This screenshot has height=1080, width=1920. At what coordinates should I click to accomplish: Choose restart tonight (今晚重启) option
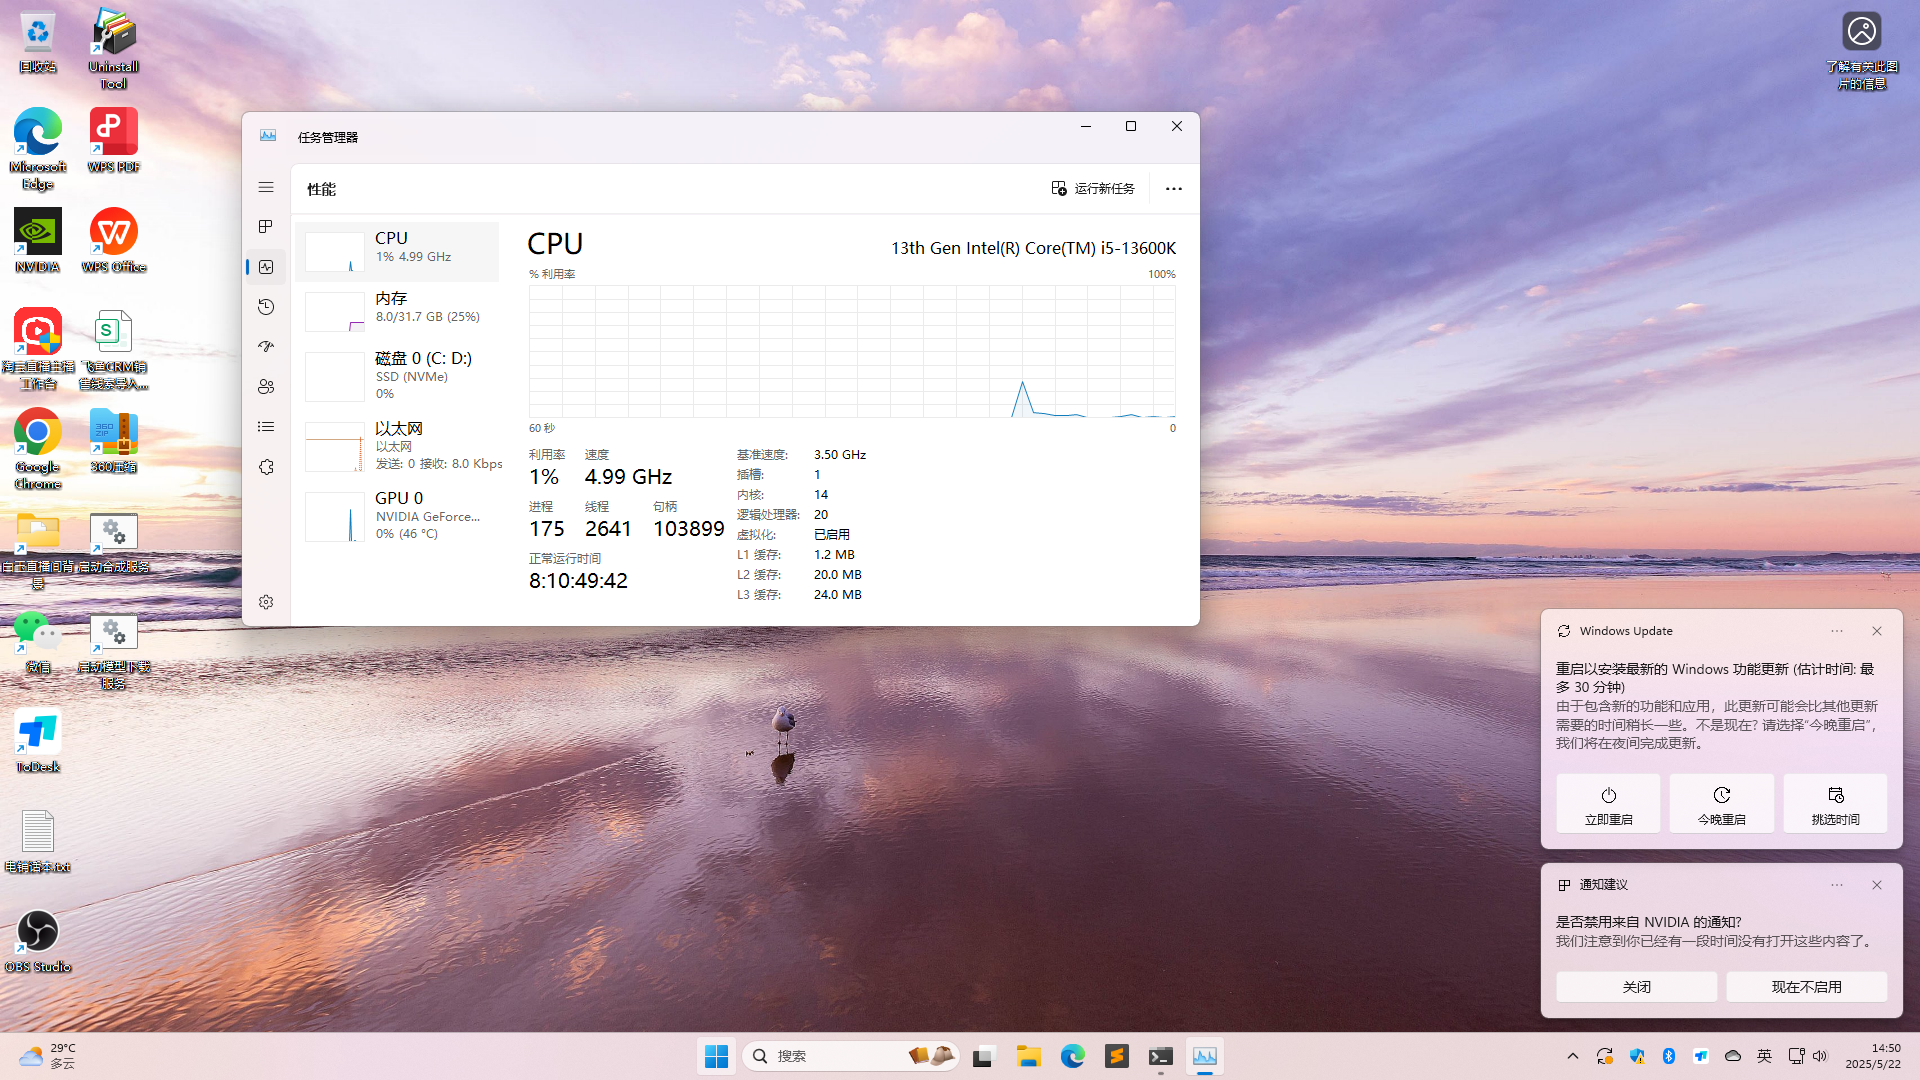1721,804
